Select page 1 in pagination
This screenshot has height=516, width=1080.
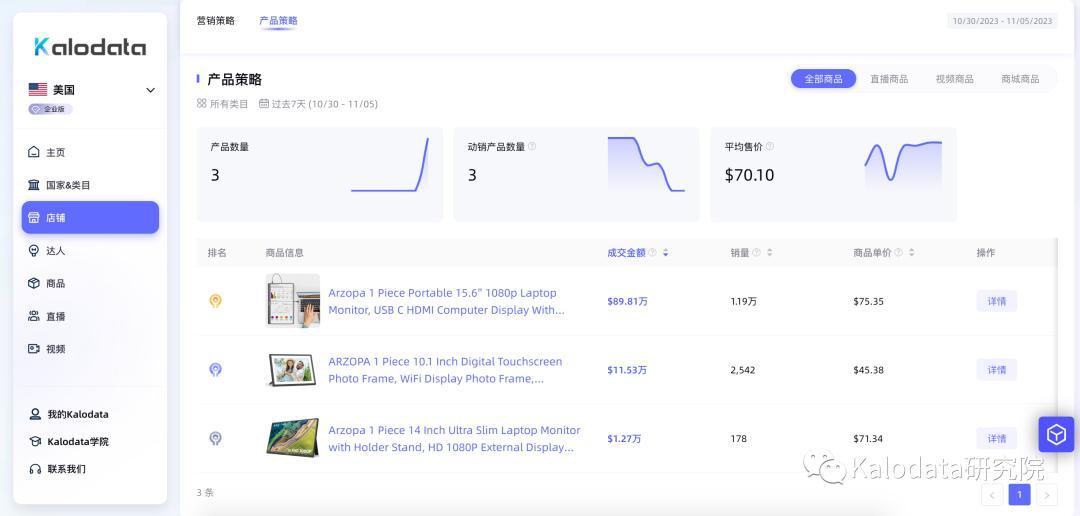pyautogui.click(x=1019, y=495)
